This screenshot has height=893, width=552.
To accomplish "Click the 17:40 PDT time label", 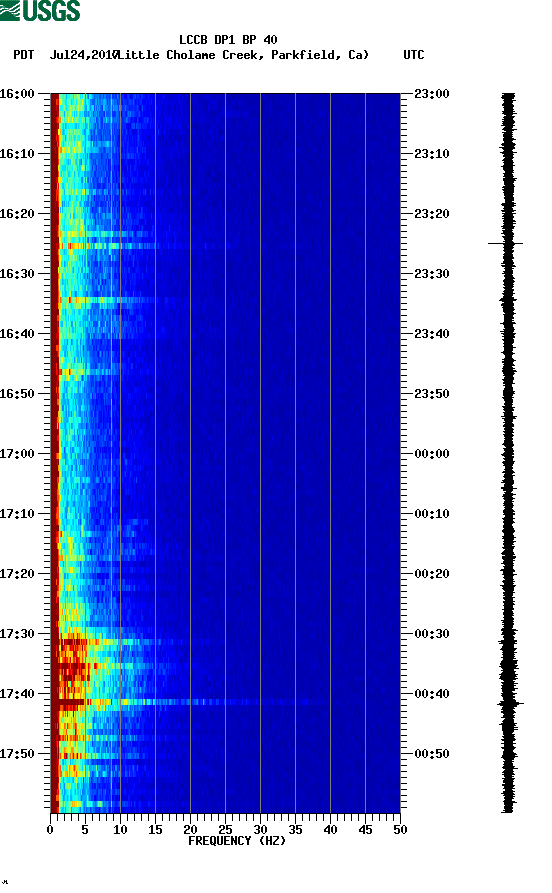I will pos(17,694).
